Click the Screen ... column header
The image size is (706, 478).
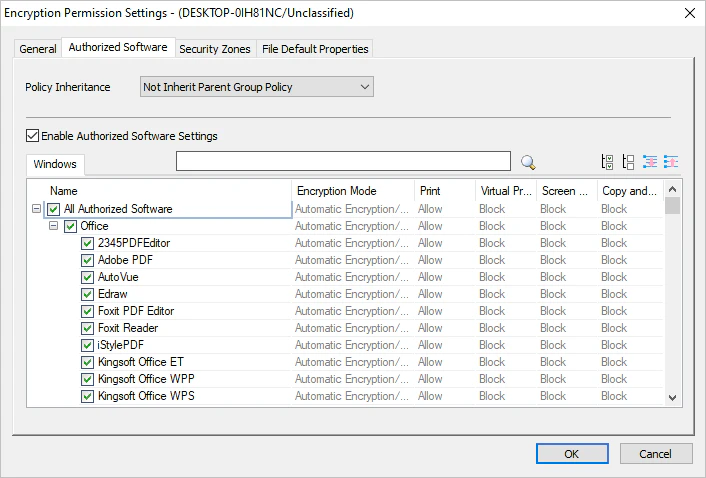coord(567,191)
